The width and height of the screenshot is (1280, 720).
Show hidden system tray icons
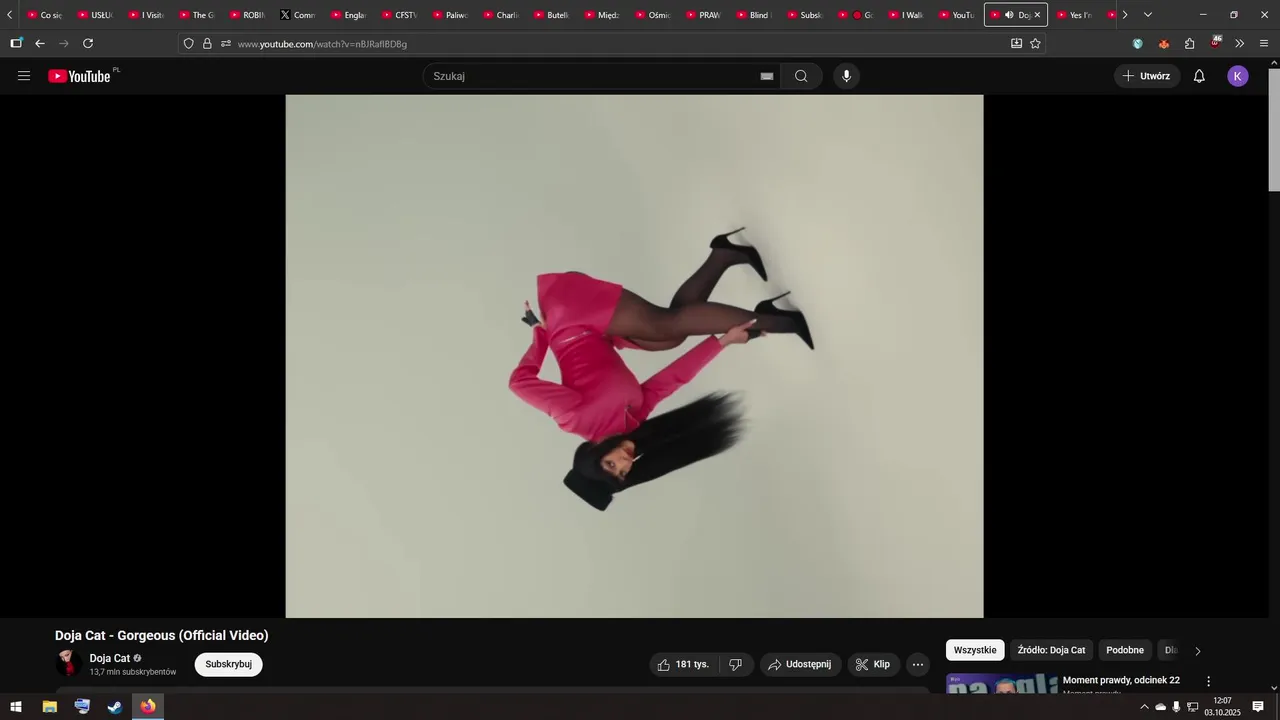pos(1144,707)
